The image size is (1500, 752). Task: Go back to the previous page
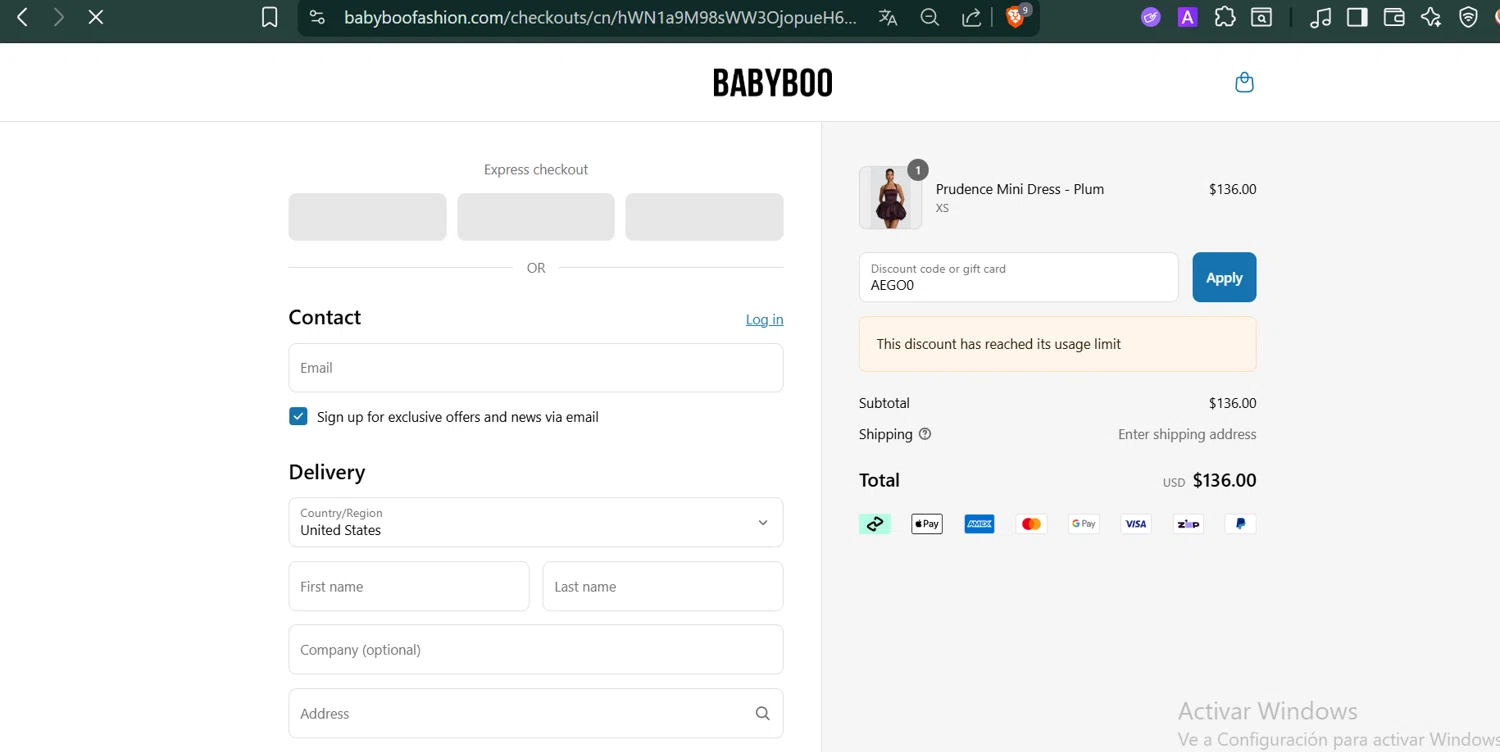click(22, 17)
